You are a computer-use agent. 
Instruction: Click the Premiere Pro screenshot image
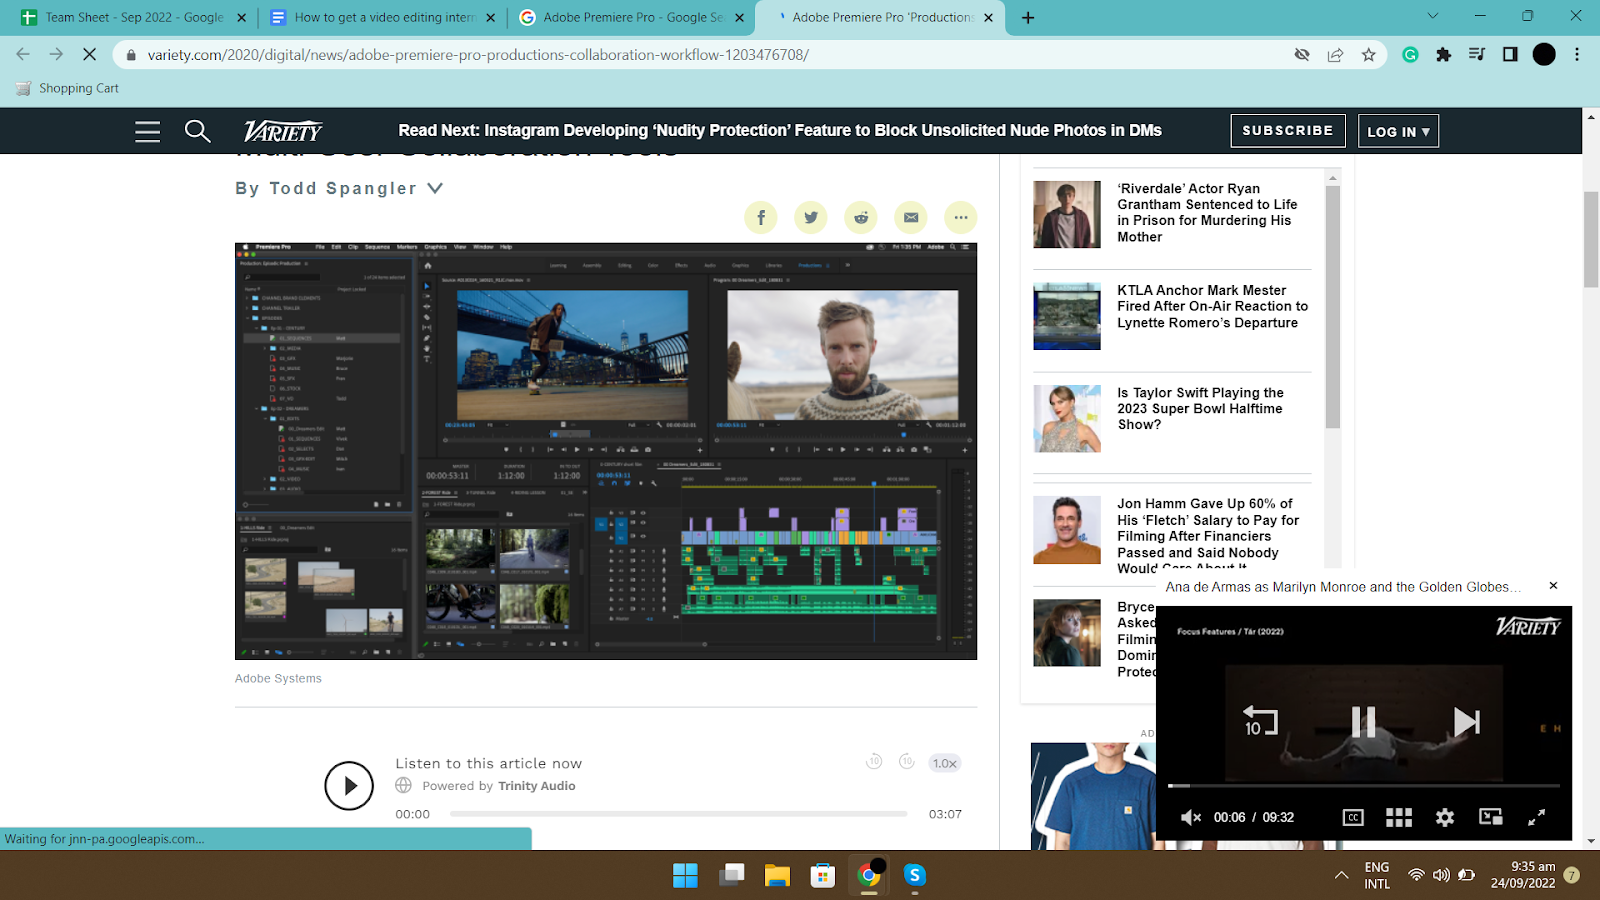[x=606, y=451]
